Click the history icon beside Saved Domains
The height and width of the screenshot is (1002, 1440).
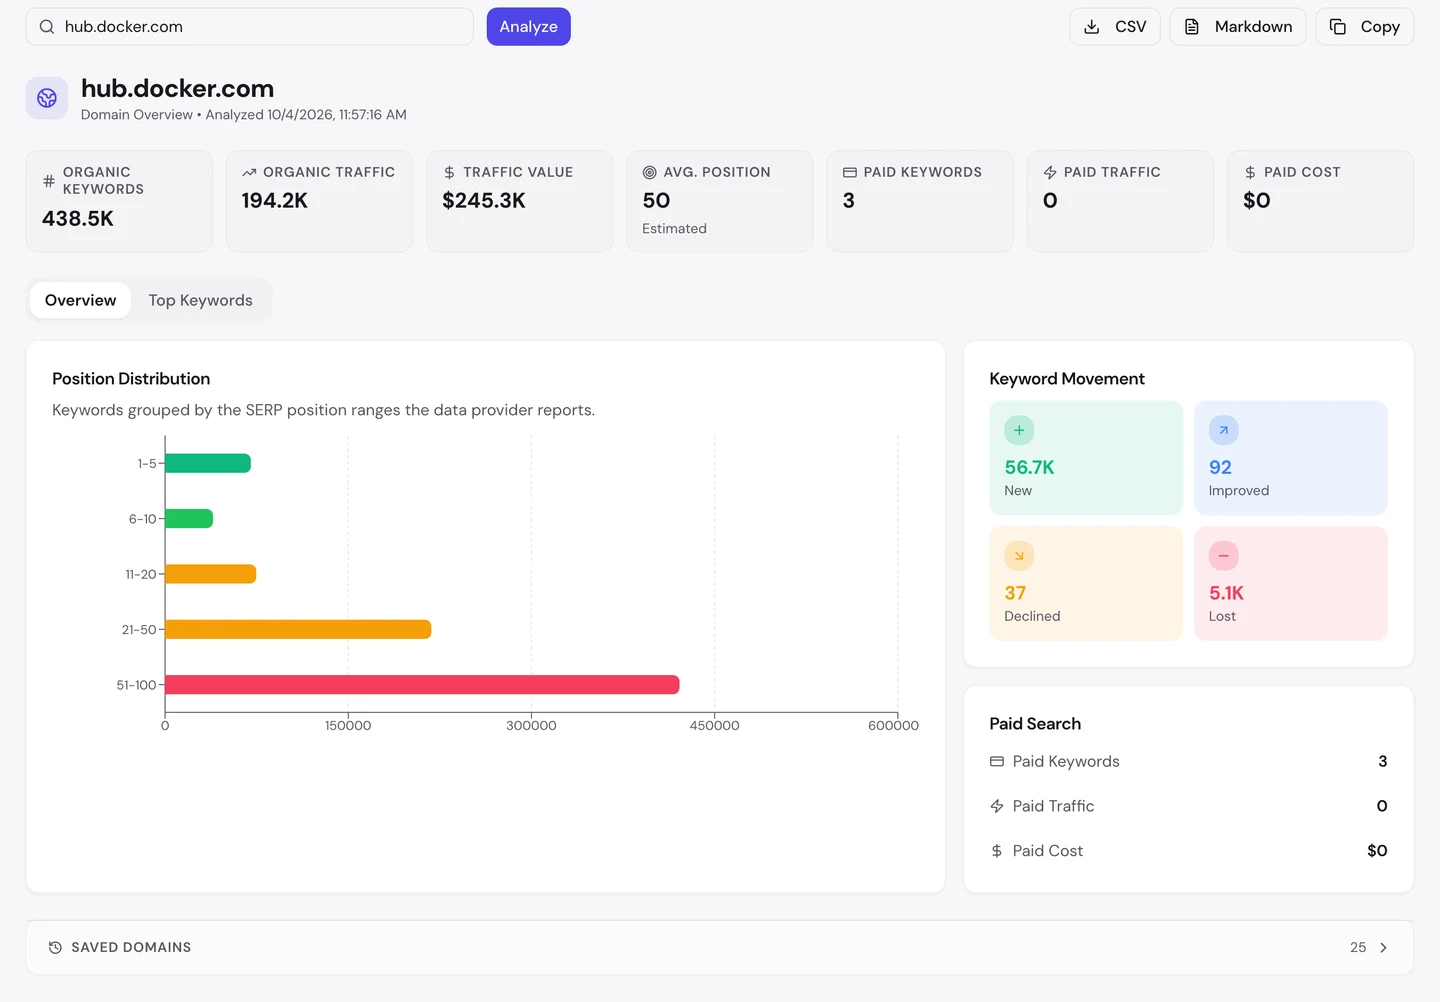coord(55,947)
